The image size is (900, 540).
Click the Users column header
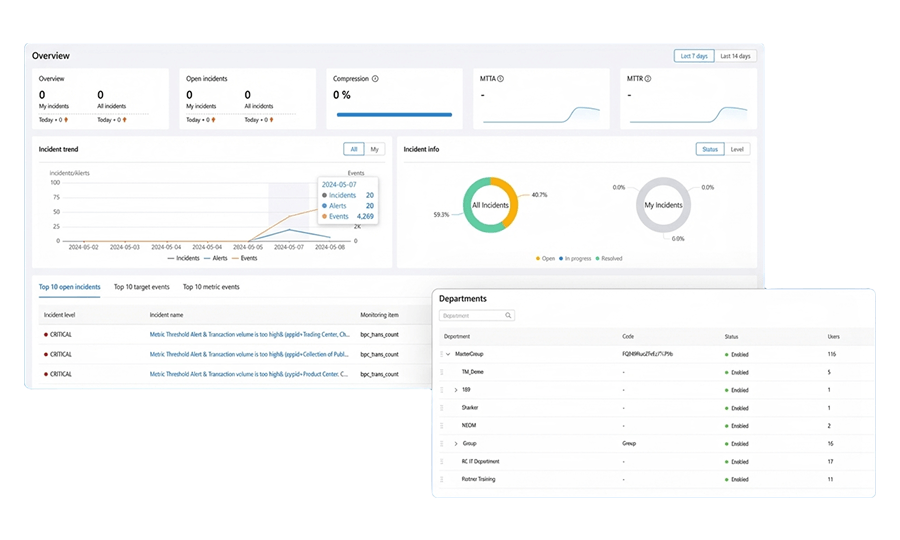pos(833,337)
